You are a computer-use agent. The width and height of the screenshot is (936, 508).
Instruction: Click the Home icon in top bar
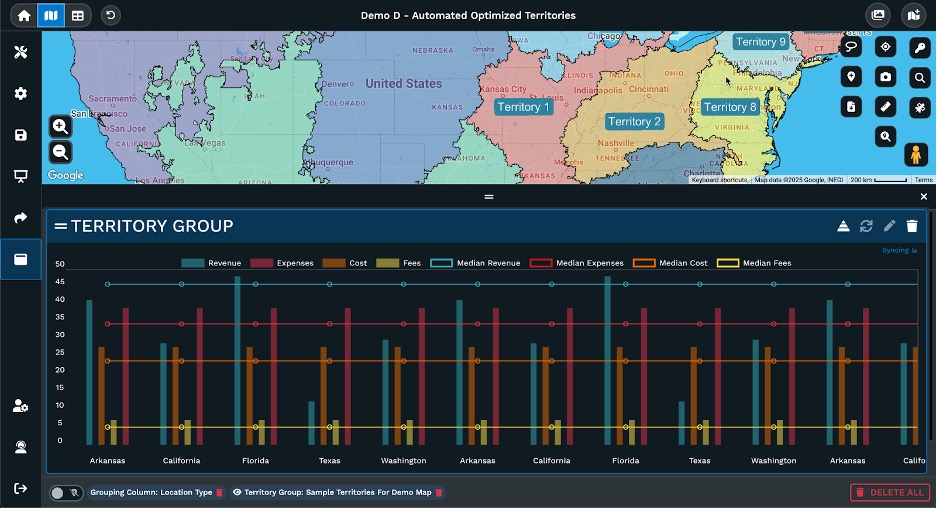[x=24, y=15]
